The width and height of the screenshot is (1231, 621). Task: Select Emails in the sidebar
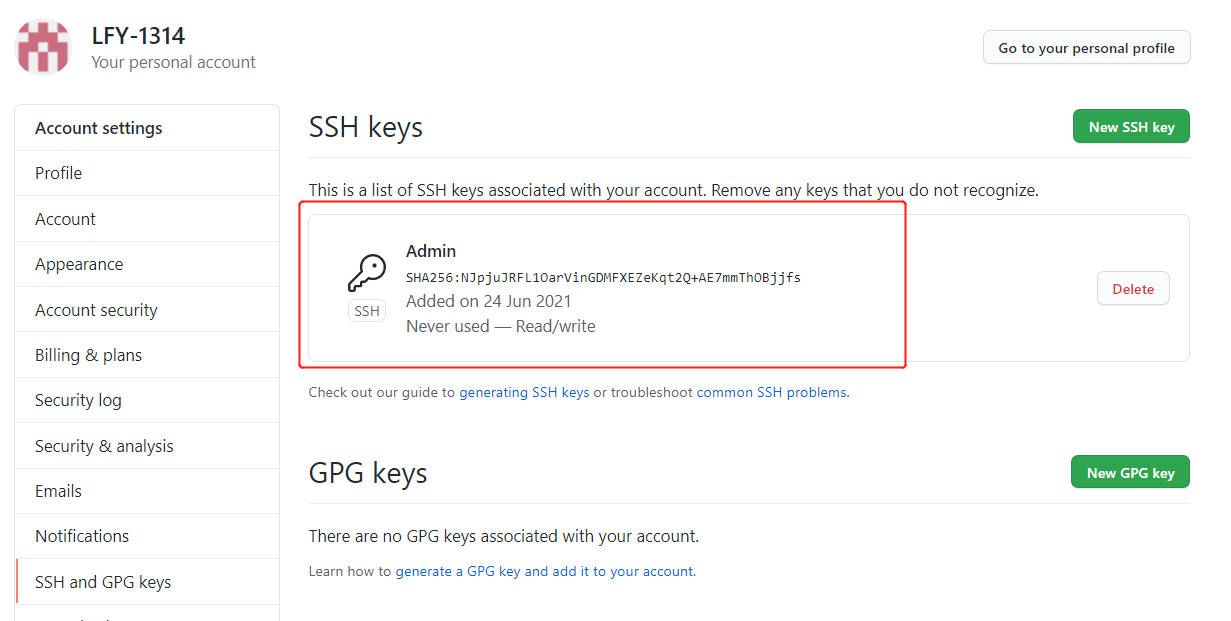pos(58,491)
